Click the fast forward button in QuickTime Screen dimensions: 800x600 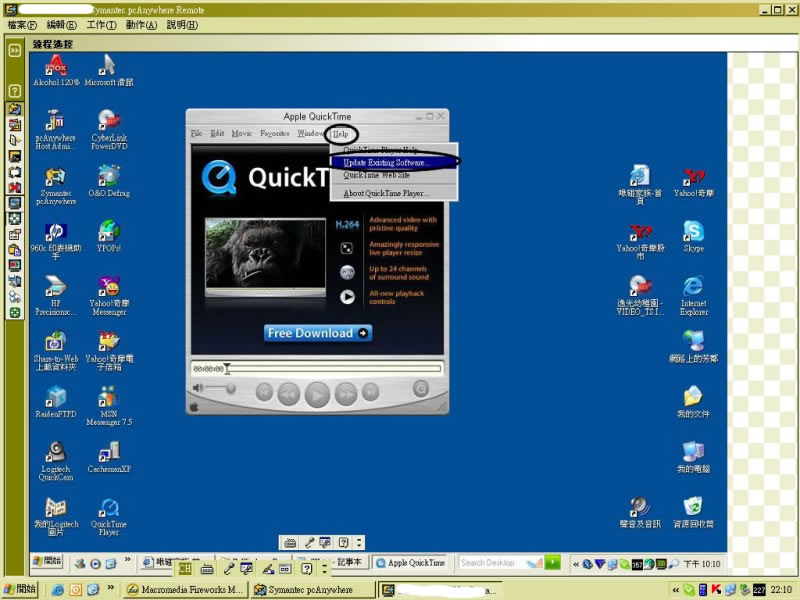tap(346, 393)
